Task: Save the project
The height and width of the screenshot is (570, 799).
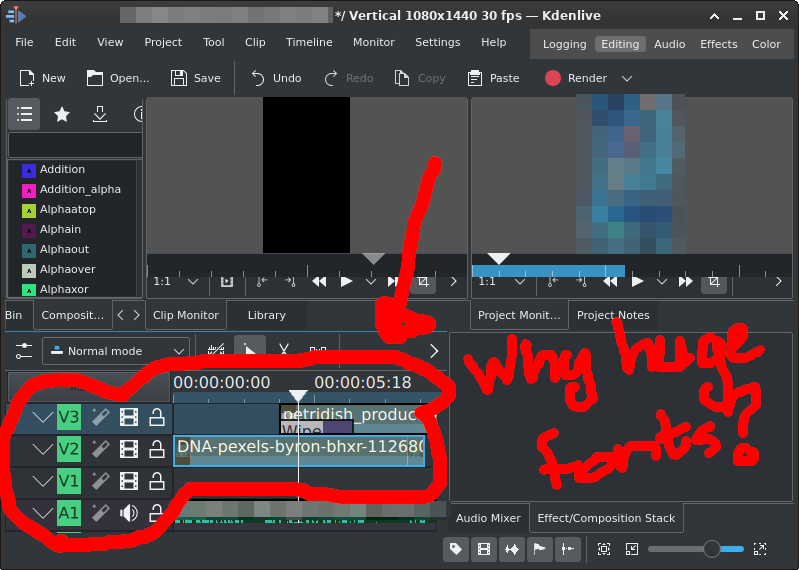Action: [x=195, y=78]
